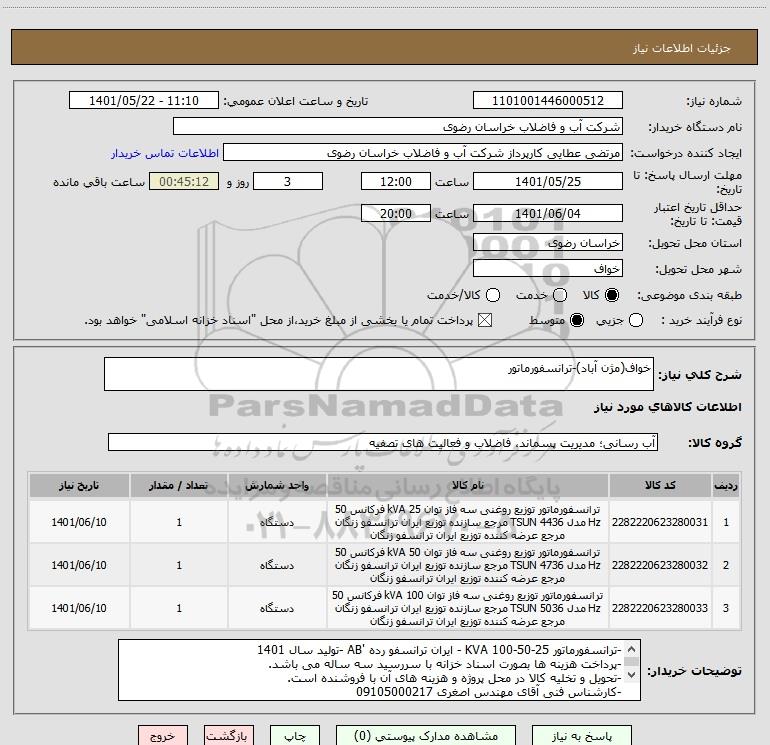Click the deadline time 12:00 field
This screenshot has width=770, height=745.
tap(396, 181)
